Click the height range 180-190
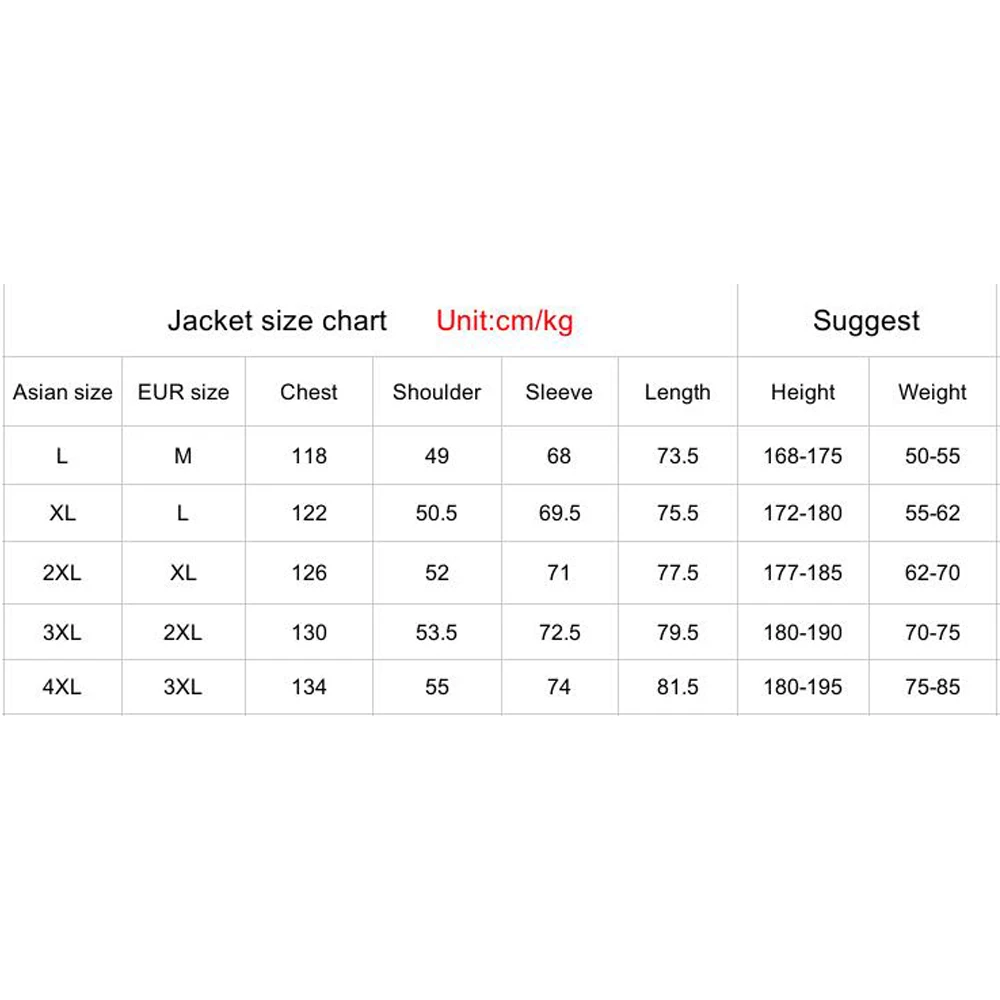 pos(803,633)
